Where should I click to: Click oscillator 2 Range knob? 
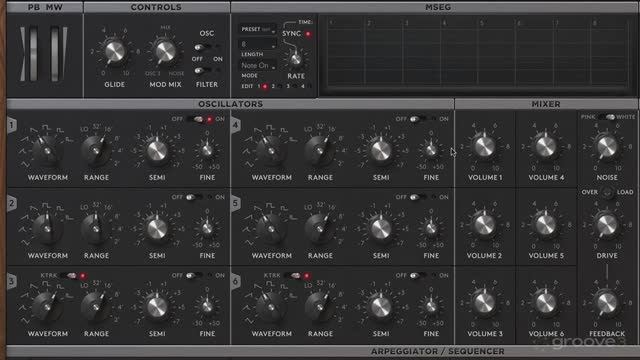point(96,229)
